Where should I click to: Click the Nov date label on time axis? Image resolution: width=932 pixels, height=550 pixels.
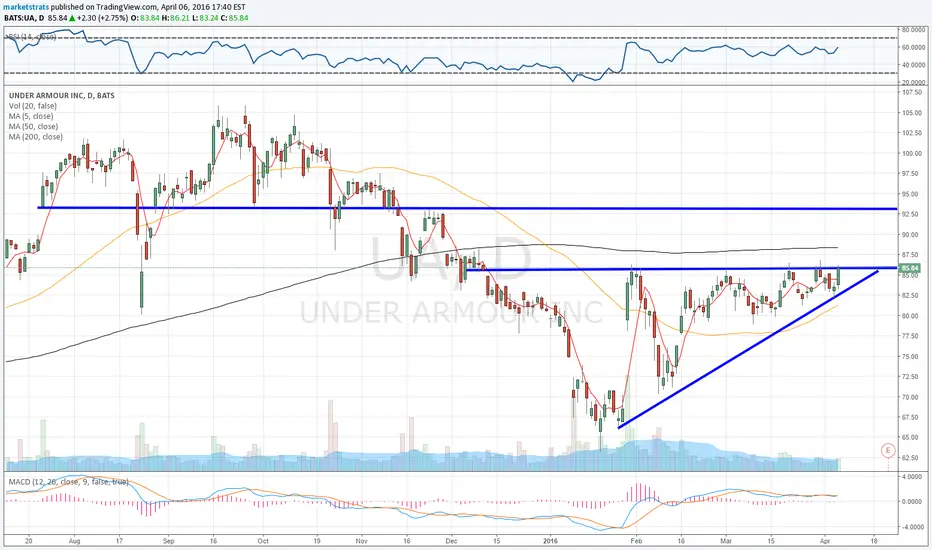coord(361,541)
